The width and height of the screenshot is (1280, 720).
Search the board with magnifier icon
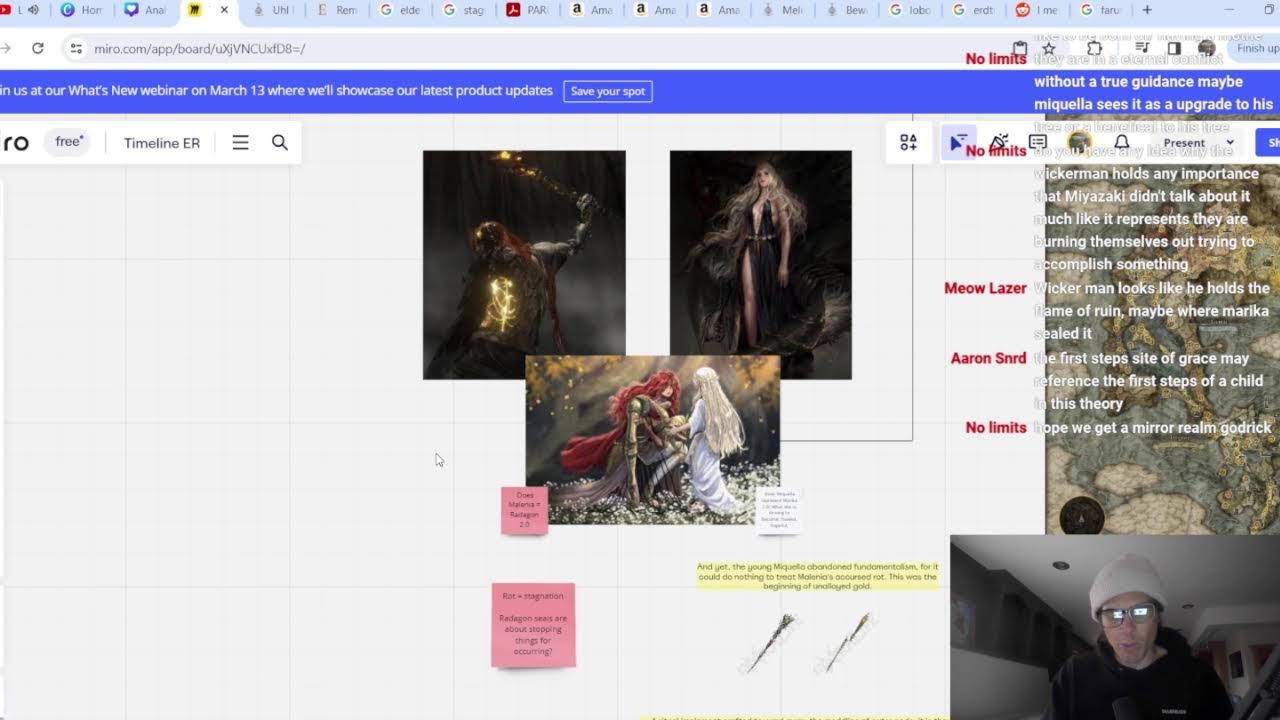click(x=280, y=143)
